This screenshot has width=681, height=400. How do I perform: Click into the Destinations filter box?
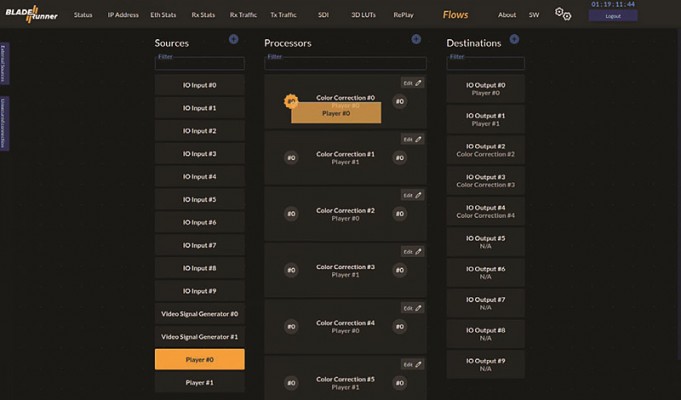[486, 64]
